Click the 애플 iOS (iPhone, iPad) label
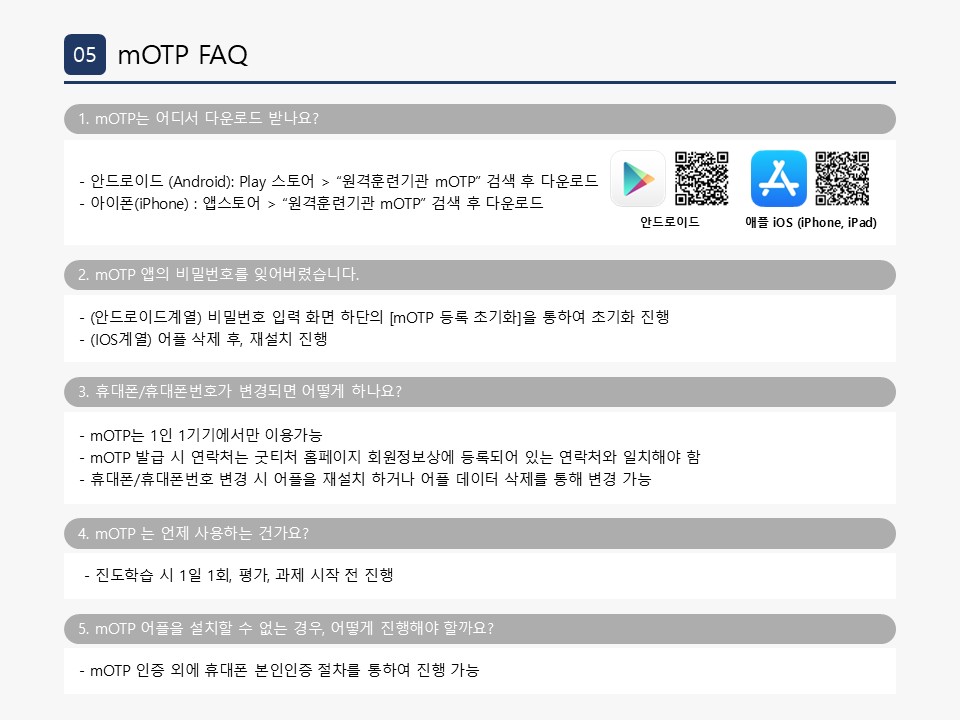Viewport: 960px width, 720px height. [811, 222]
